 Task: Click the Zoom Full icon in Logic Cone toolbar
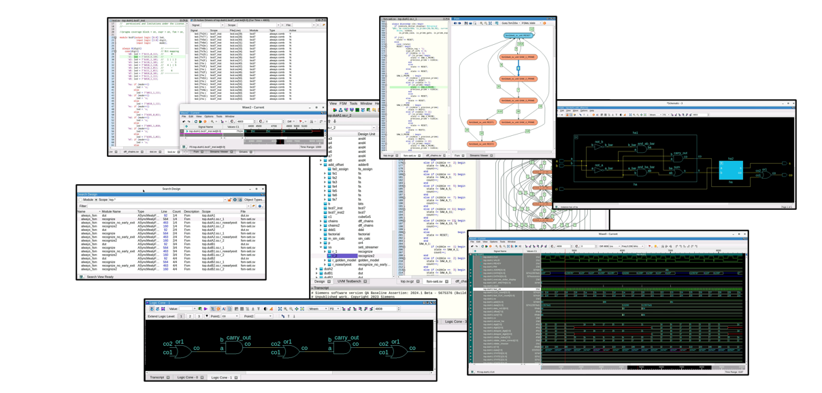click(279, 309)
